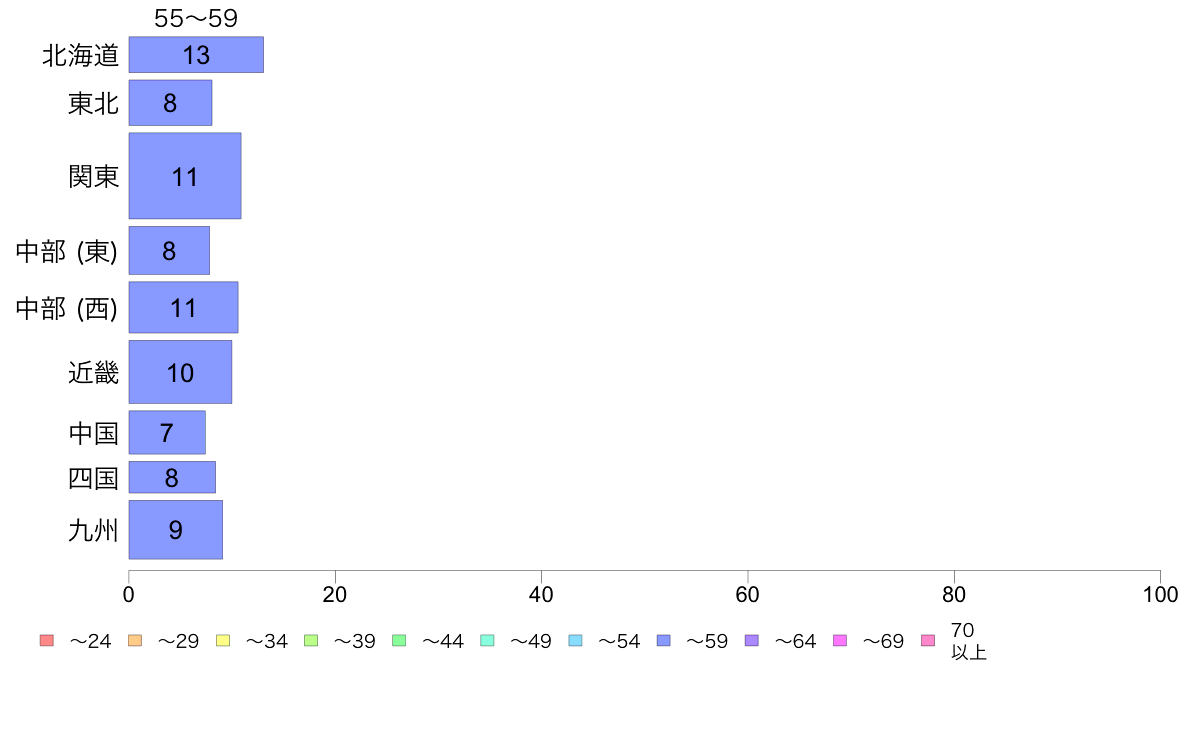This screenshot has width=1188, height=736.
Task: Select the 中国 bar showing 7
Action: tap(167, 433)
